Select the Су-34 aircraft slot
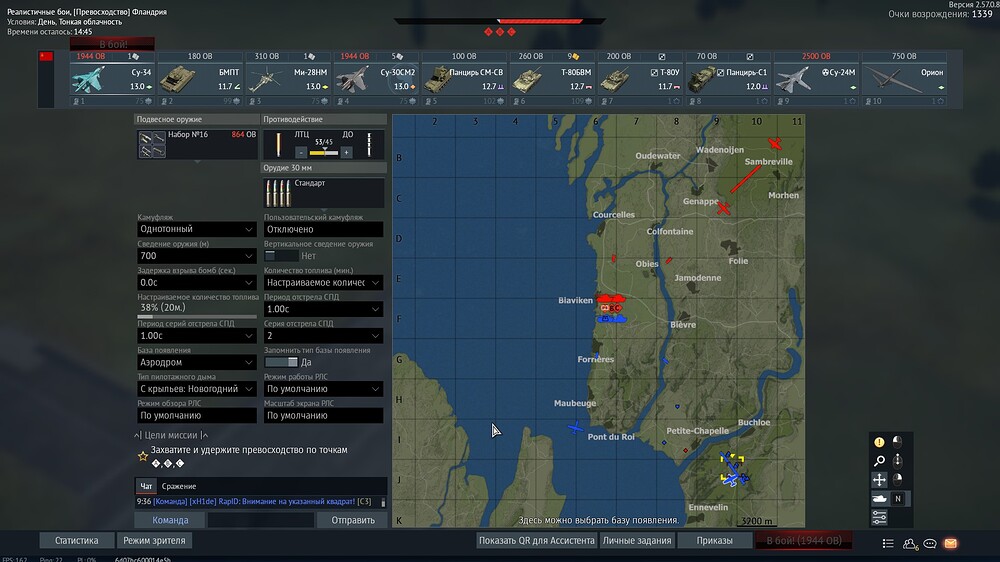Screen dimensions: 1000x562 click(x=112, y=78)
